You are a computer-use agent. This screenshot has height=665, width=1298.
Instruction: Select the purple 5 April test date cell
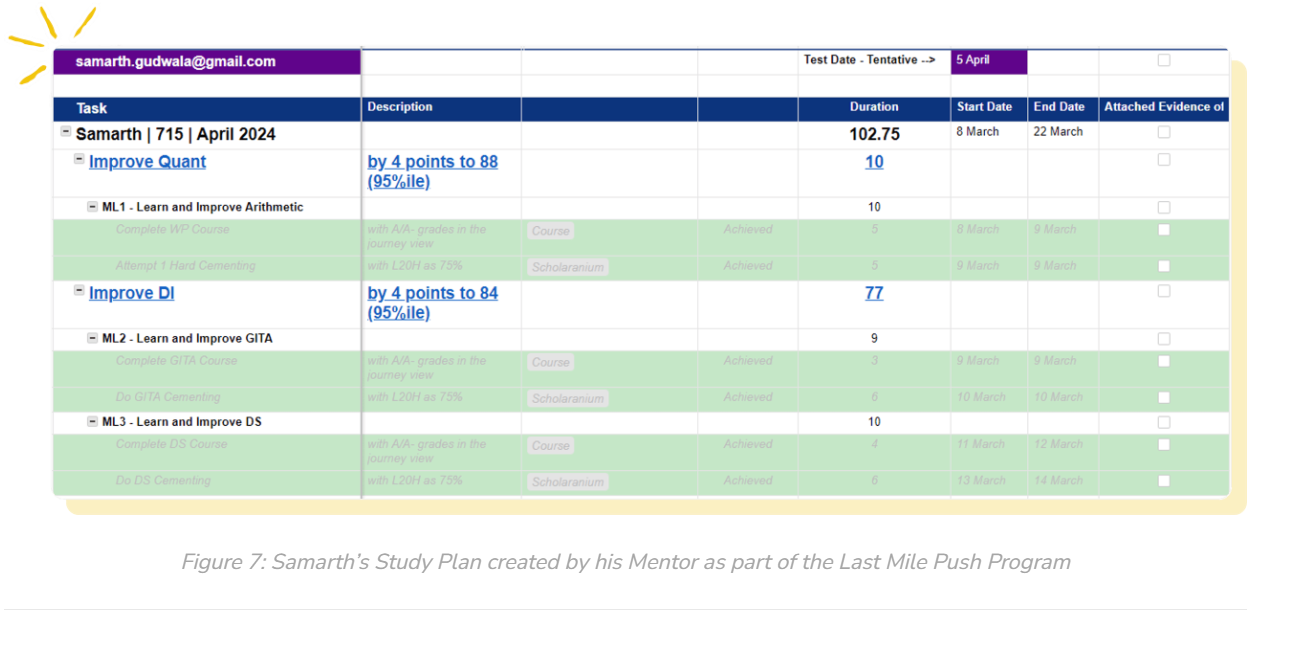pos(988,60)
